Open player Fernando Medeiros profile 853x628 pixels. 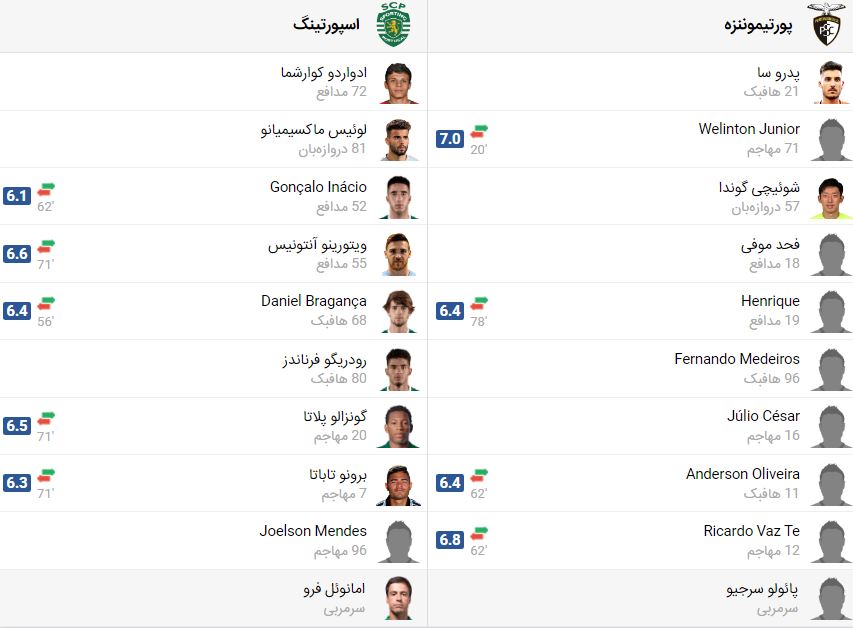[736, 358]
